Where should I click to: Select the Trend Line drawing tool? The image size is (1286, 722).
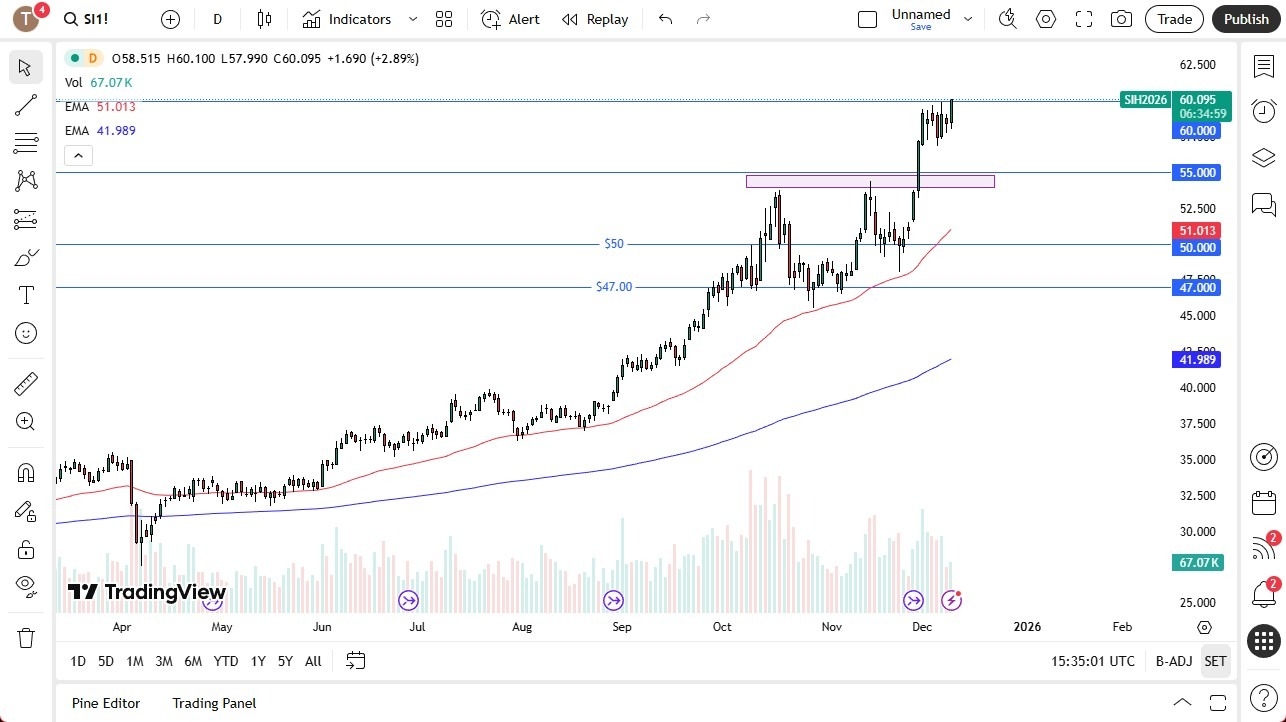click(25, 105)
